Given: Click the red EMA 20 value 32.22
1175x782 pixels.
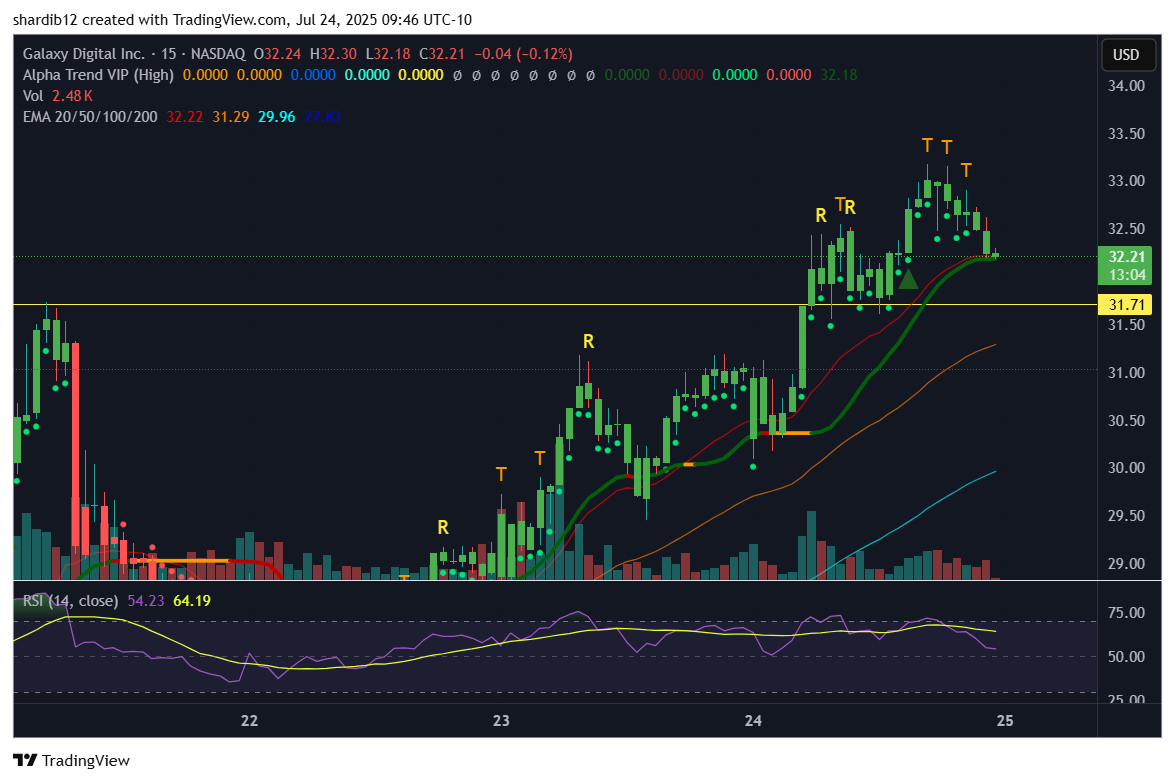Looking at the screenshot, I should click(184, 117).
